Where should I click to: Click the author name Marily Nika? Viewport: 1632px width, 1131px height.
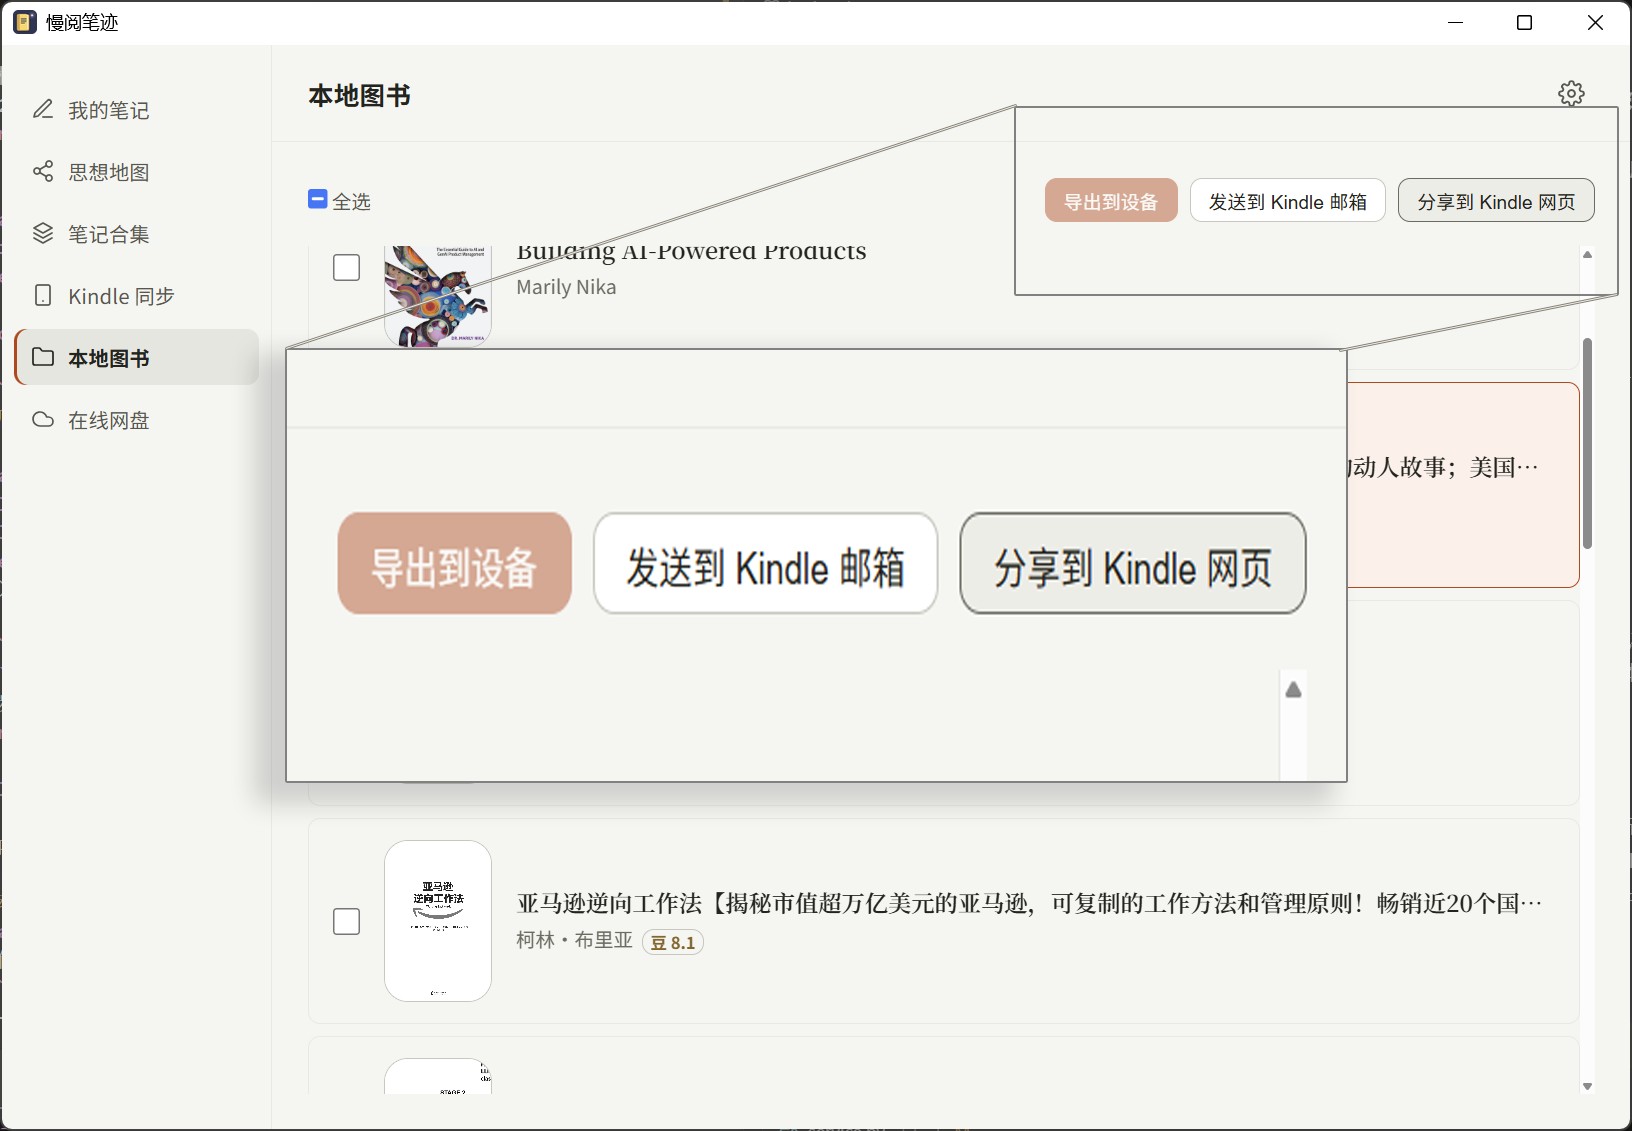[566, 287]
